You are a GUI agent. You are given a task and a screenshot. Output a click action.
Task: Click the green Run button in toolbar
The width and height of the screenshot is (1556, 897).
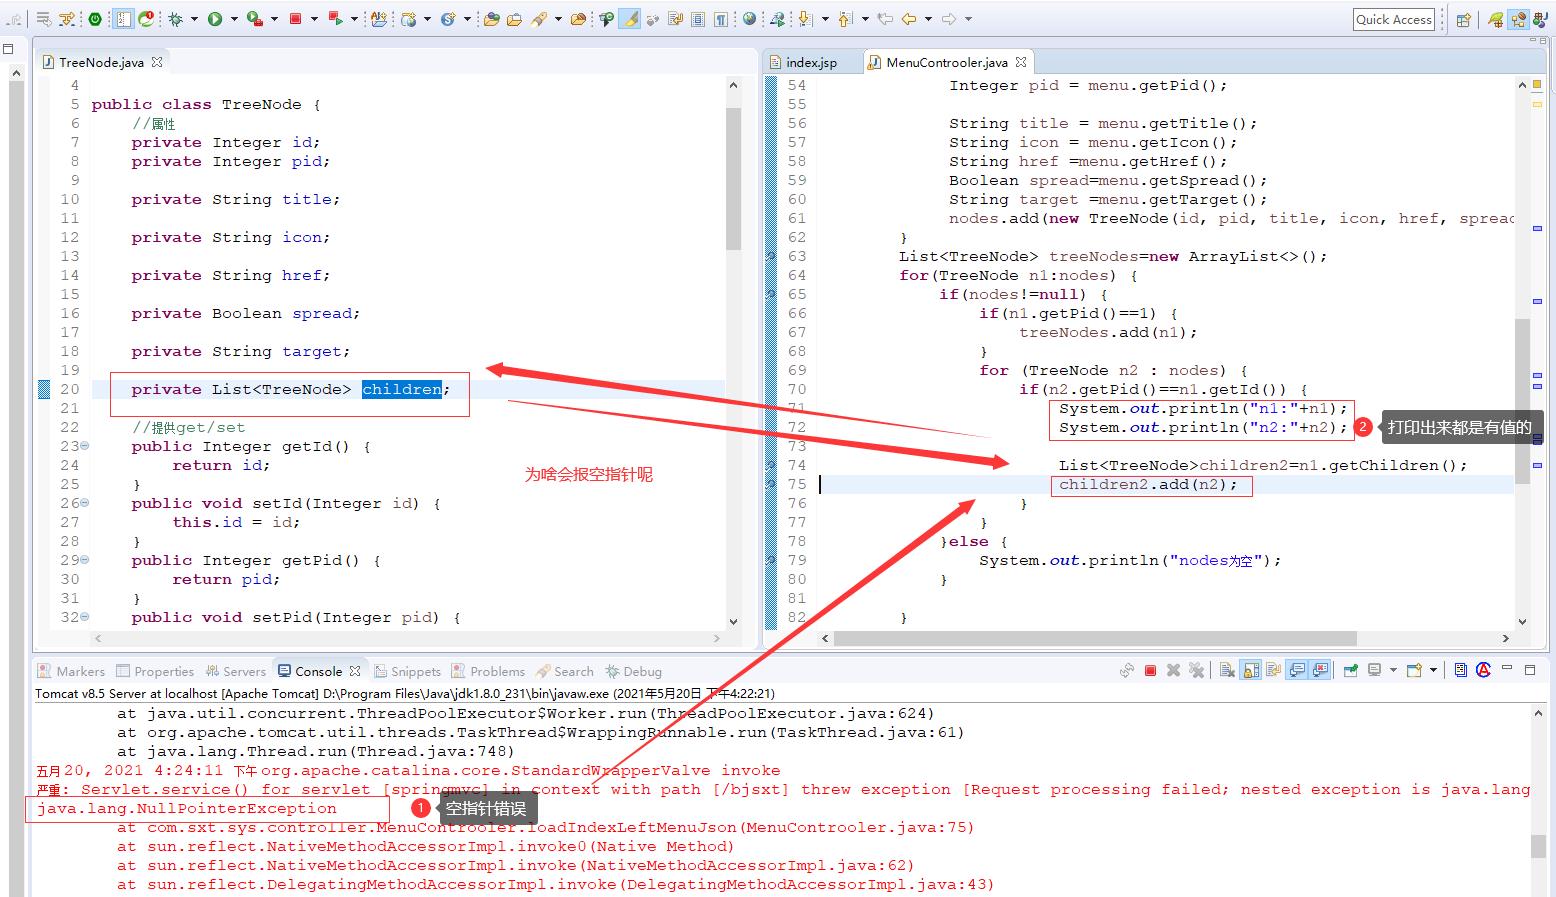(x=214, y=18)
